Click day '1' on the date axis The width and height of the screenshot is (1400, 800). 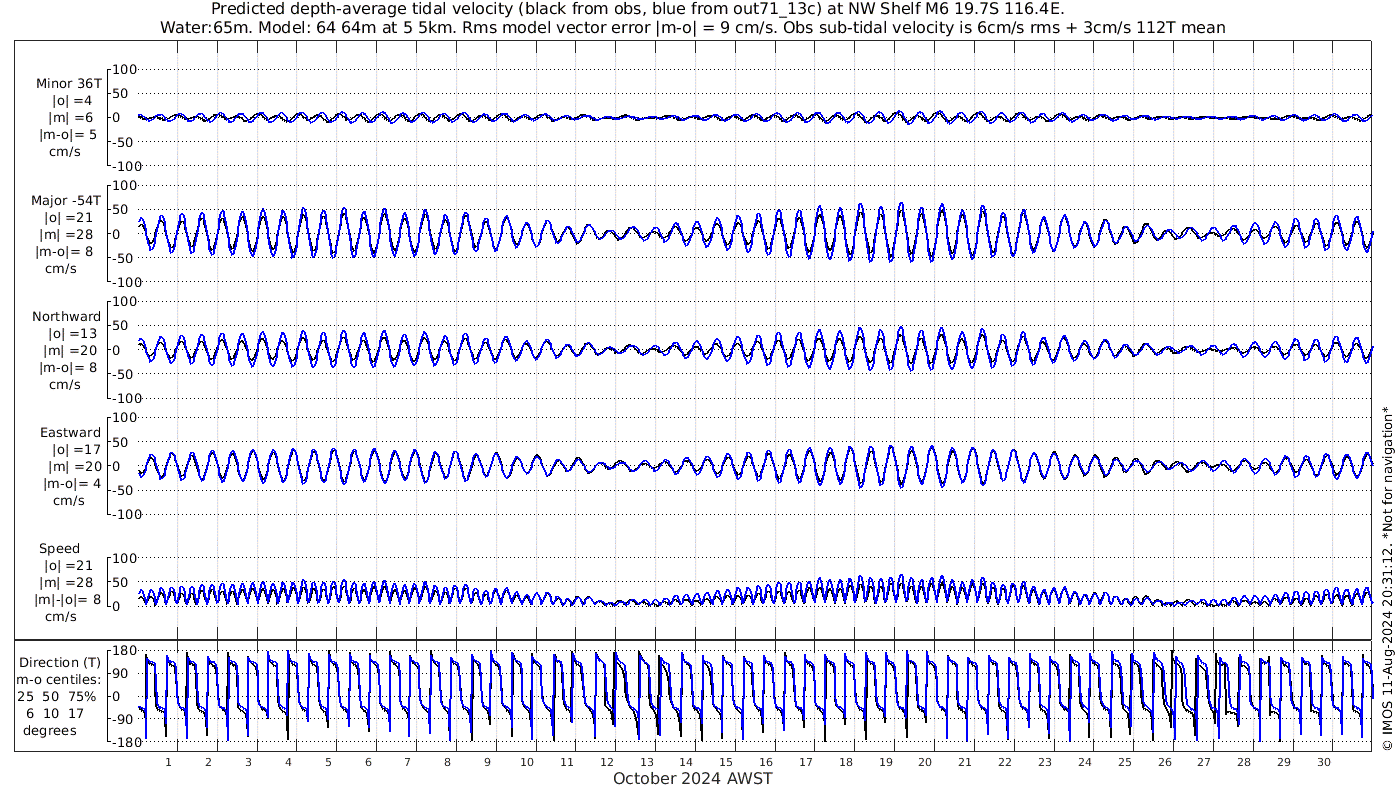(168, 762)
